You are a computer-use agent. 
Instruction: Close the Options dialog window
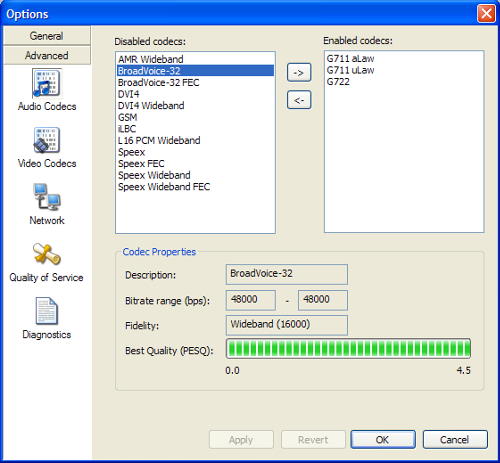pos(486,14)
